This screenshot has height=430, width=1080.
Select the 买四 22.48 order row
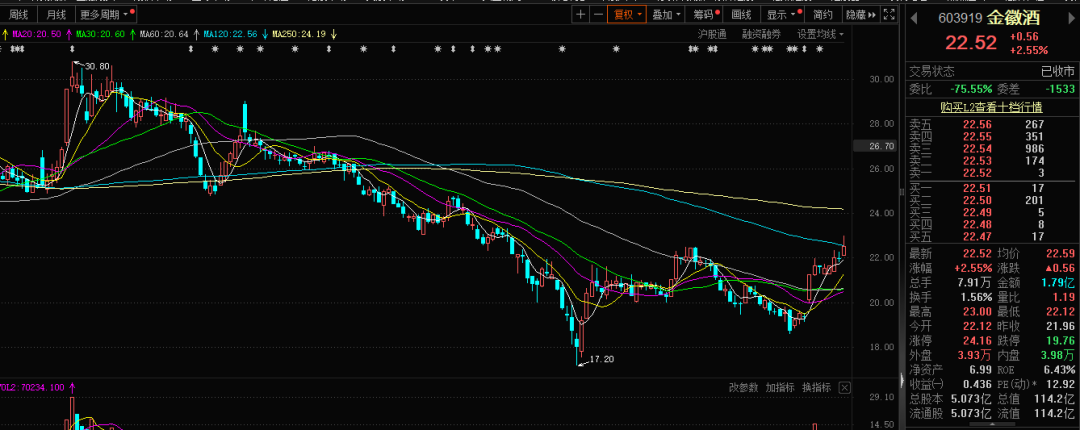click(x=991, y=224)
